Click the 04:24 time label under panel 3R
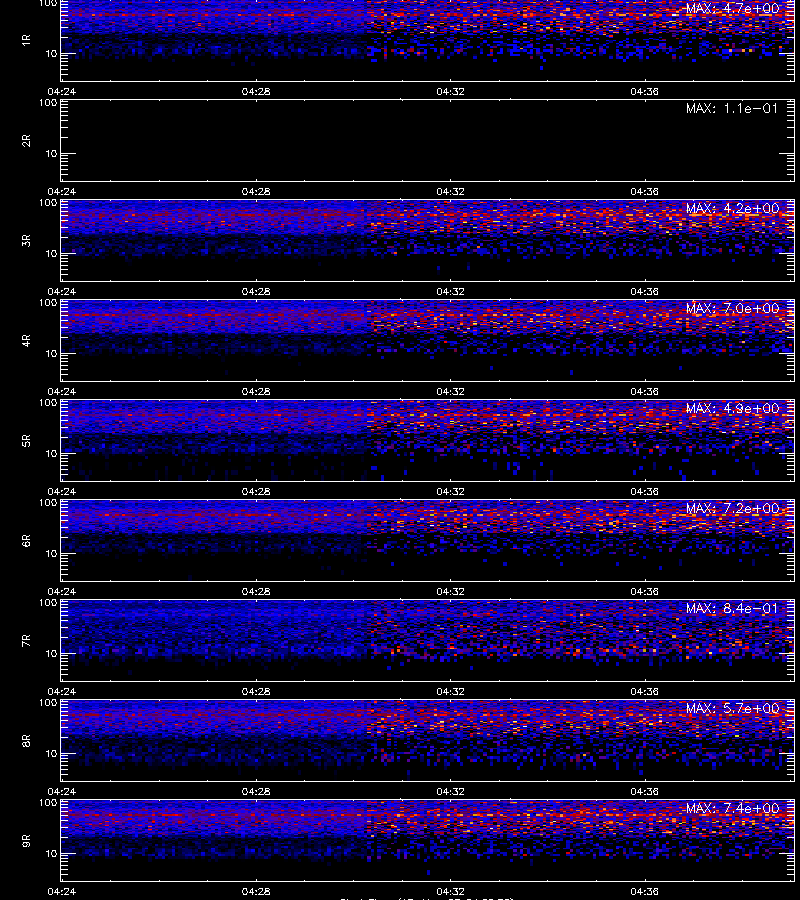Image resolution: width=800 pixels, height=900 pixels. [61, 292]
